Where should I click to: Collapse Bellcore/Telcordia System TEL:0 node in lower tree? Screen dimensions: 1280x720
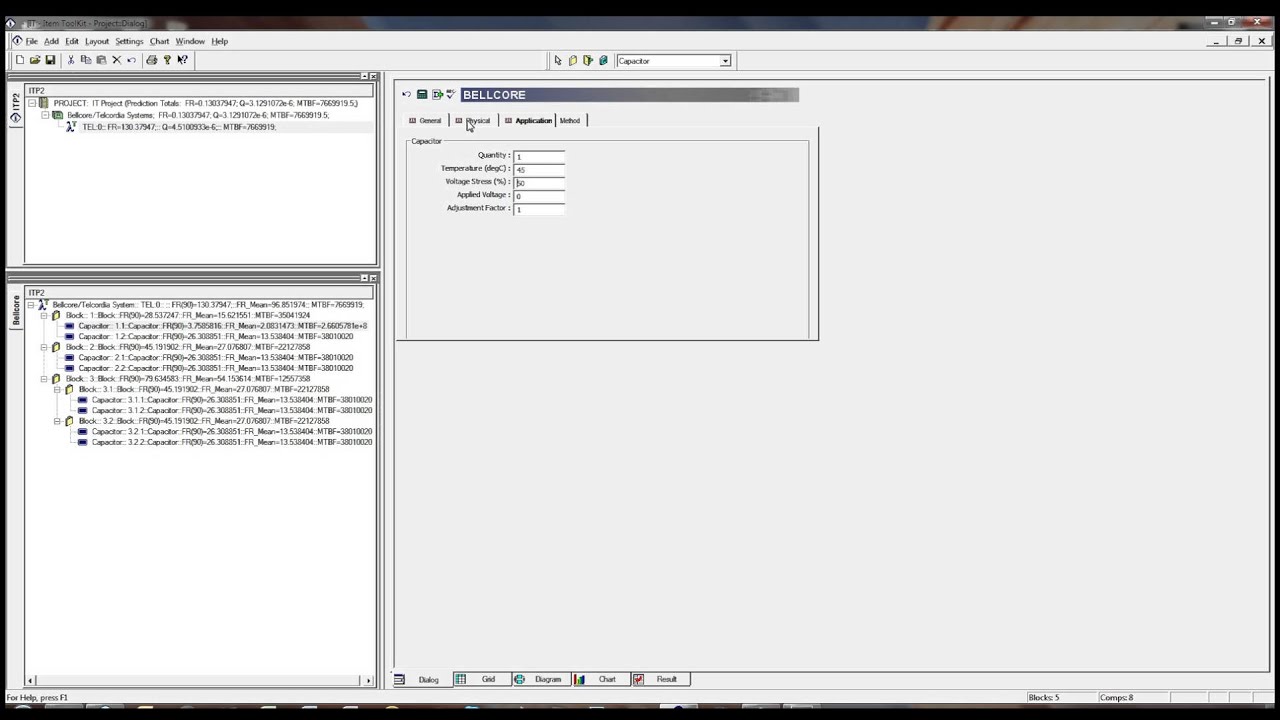click(x=30, y=305)
